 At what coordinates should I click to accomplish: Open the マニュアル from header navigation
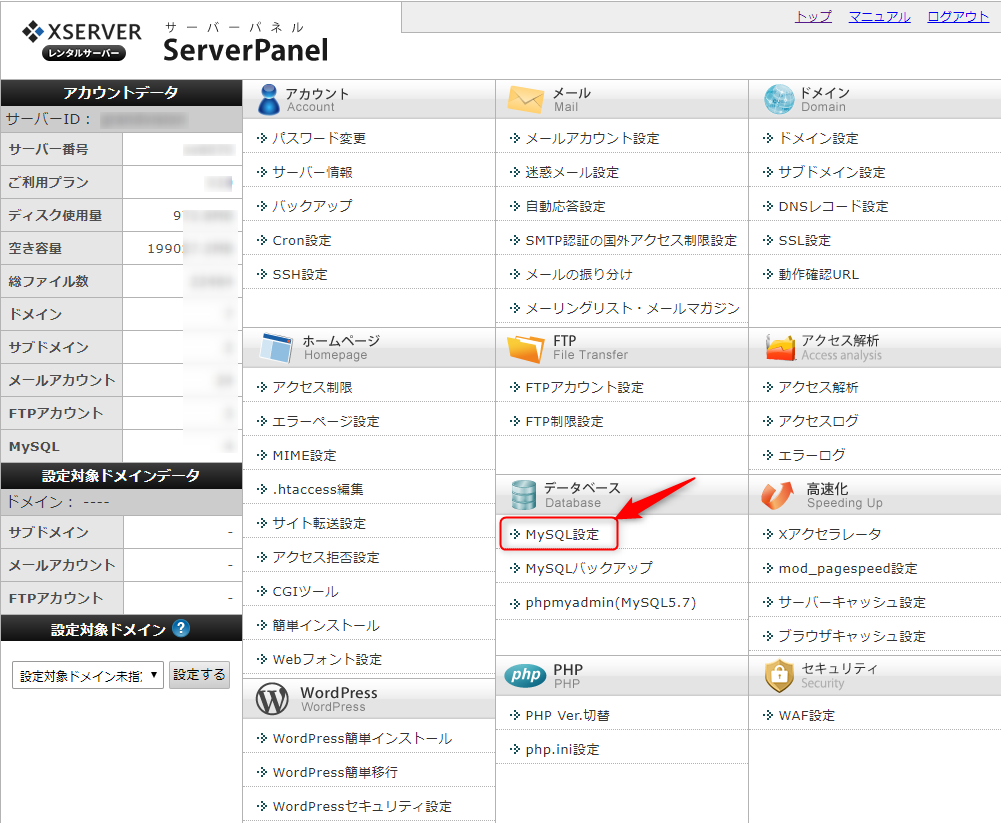point(878,16)
